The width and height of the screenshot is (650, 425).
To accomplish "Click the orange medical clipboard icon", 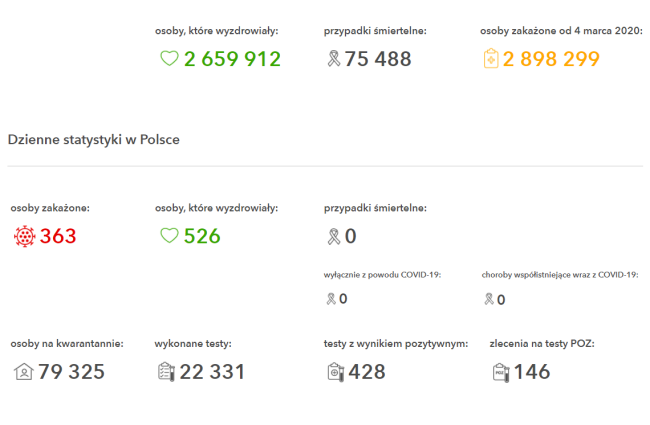I will click(490, 59).
